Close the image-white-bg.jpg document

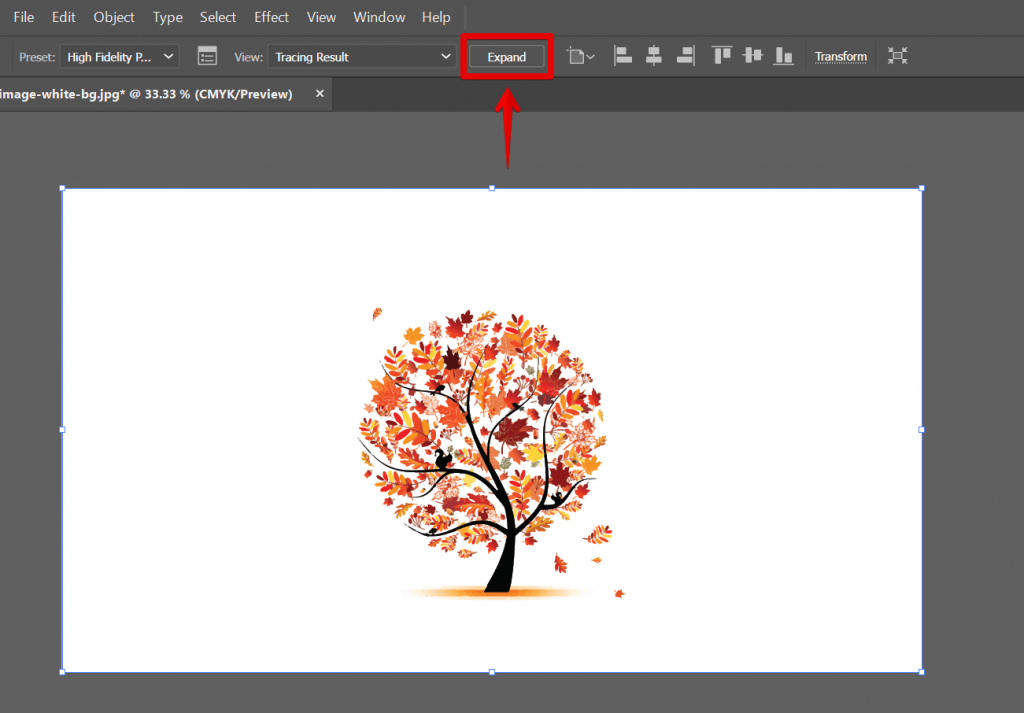(319, 93)
